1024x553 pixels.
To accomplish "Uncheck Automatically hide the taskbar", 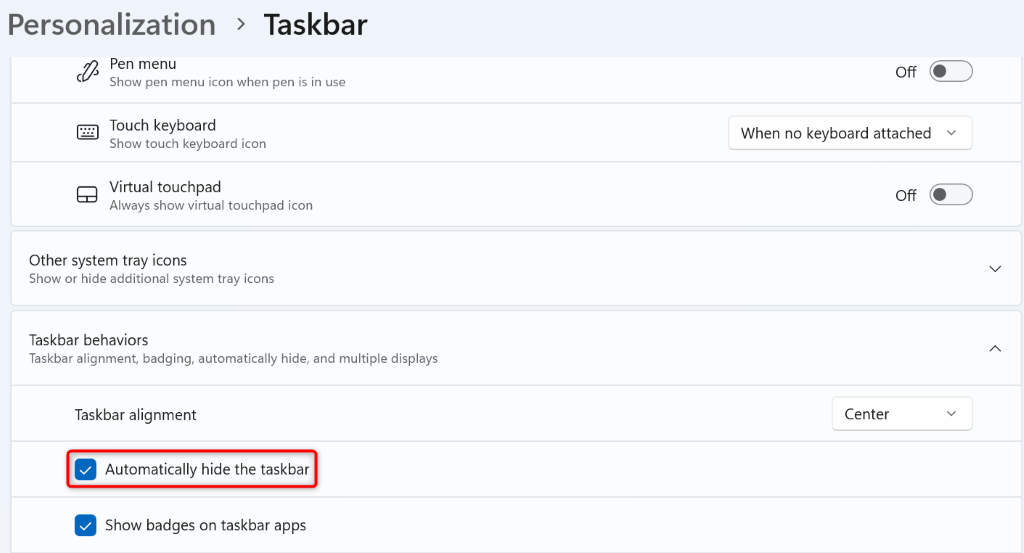I will [86, 469].
